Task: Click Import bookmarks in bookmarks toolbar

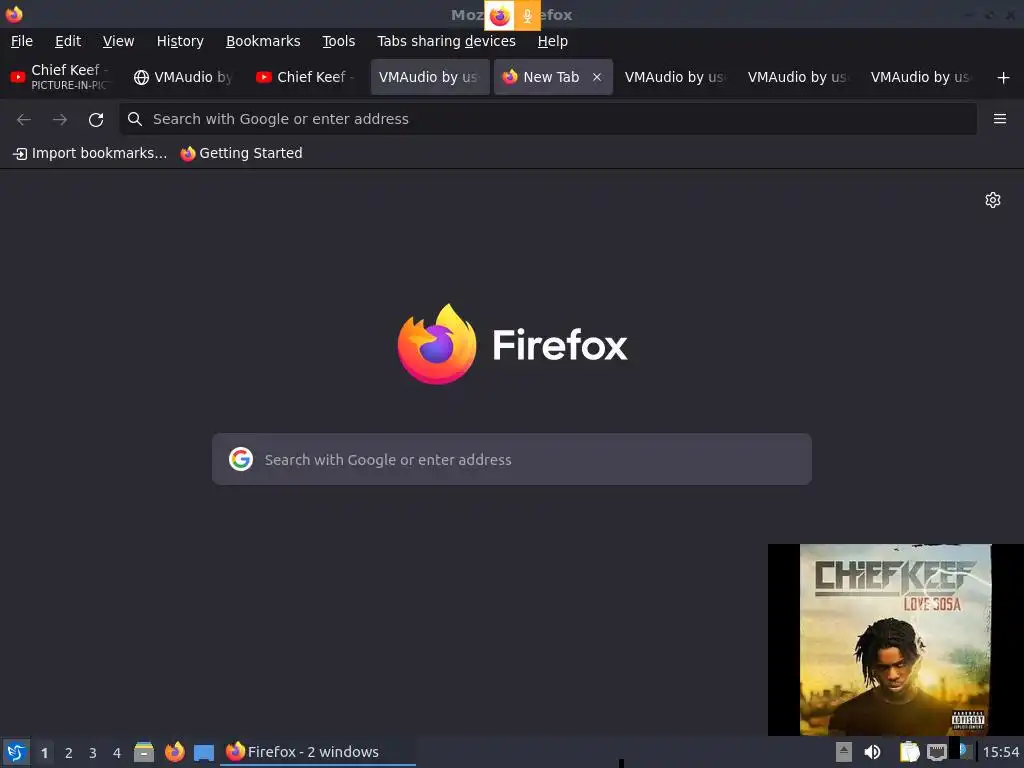Action: 90,153
